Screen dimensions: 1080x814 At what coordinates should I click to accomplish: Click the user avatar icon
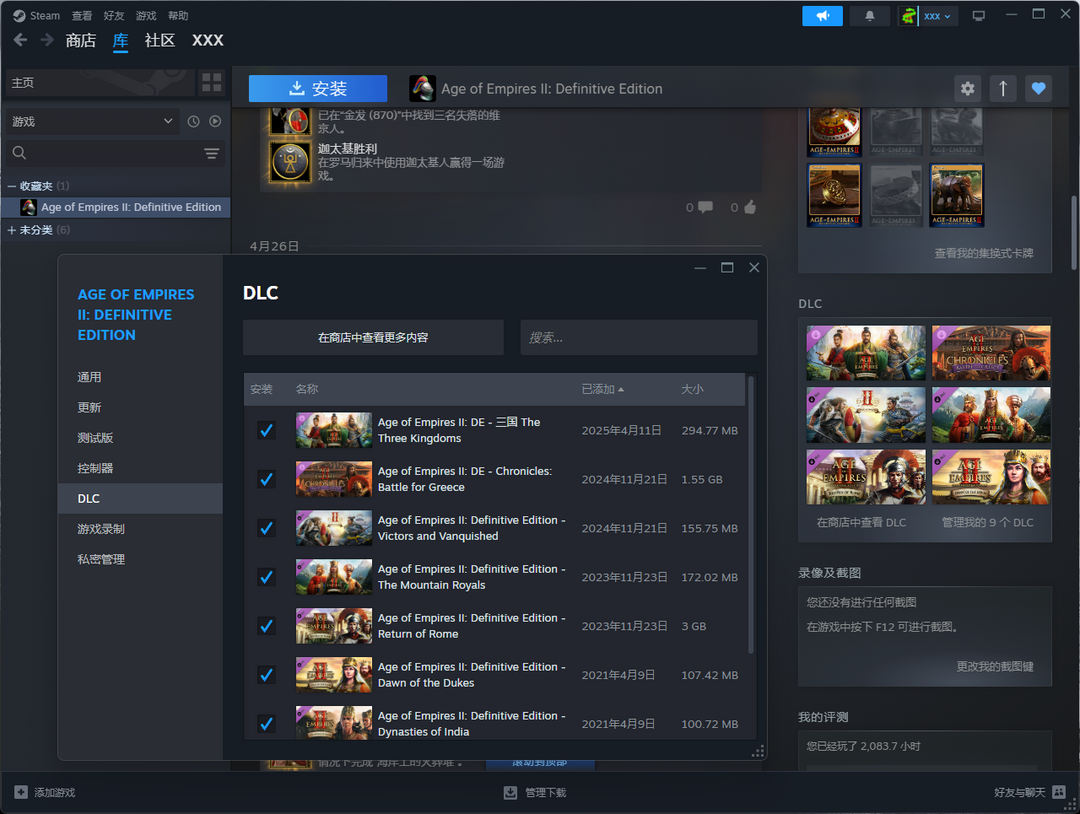click(908, 16)
